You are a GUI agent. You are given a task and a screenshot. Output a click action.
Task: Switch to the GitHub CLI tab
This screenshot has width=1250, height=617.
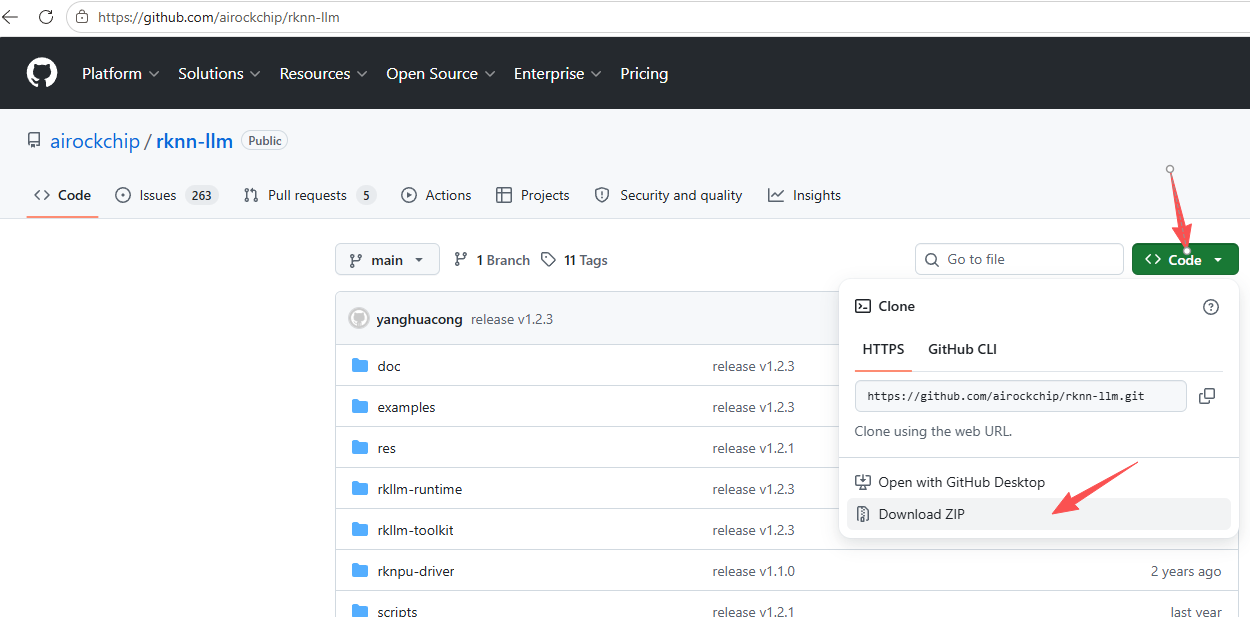(x=962, y=349)
